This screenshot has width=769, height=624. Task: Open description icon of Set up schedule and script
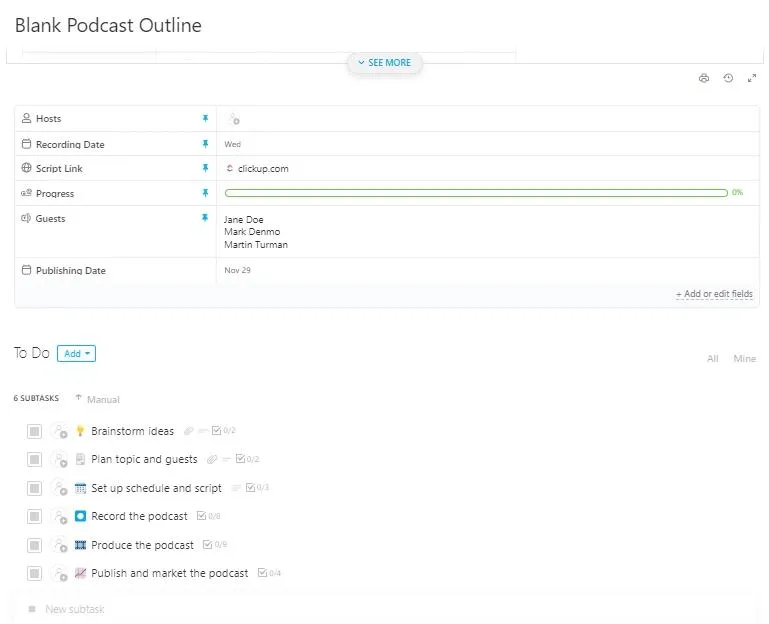(236, 488)
